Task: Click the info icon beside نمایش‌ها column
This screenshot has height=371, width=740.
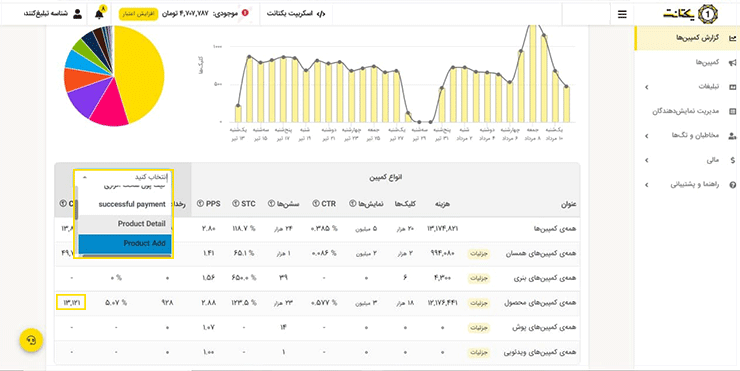Action: (x=352, y=204)
